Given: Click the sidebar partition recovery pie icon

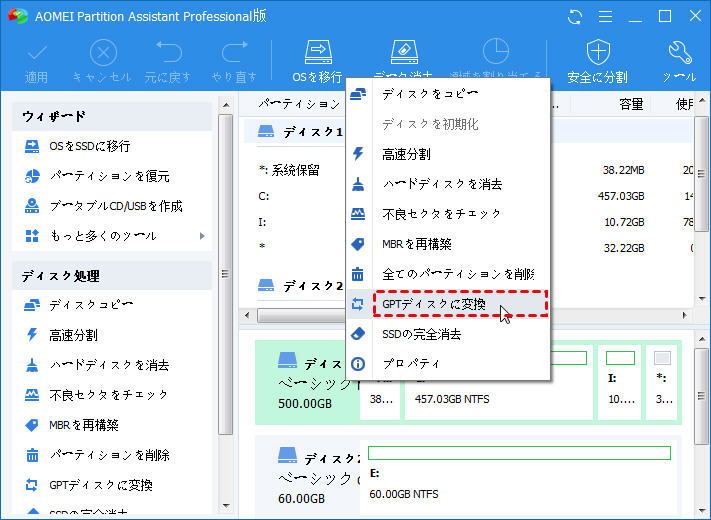Looking at the screenshot, I should click(x=32, y=176).
